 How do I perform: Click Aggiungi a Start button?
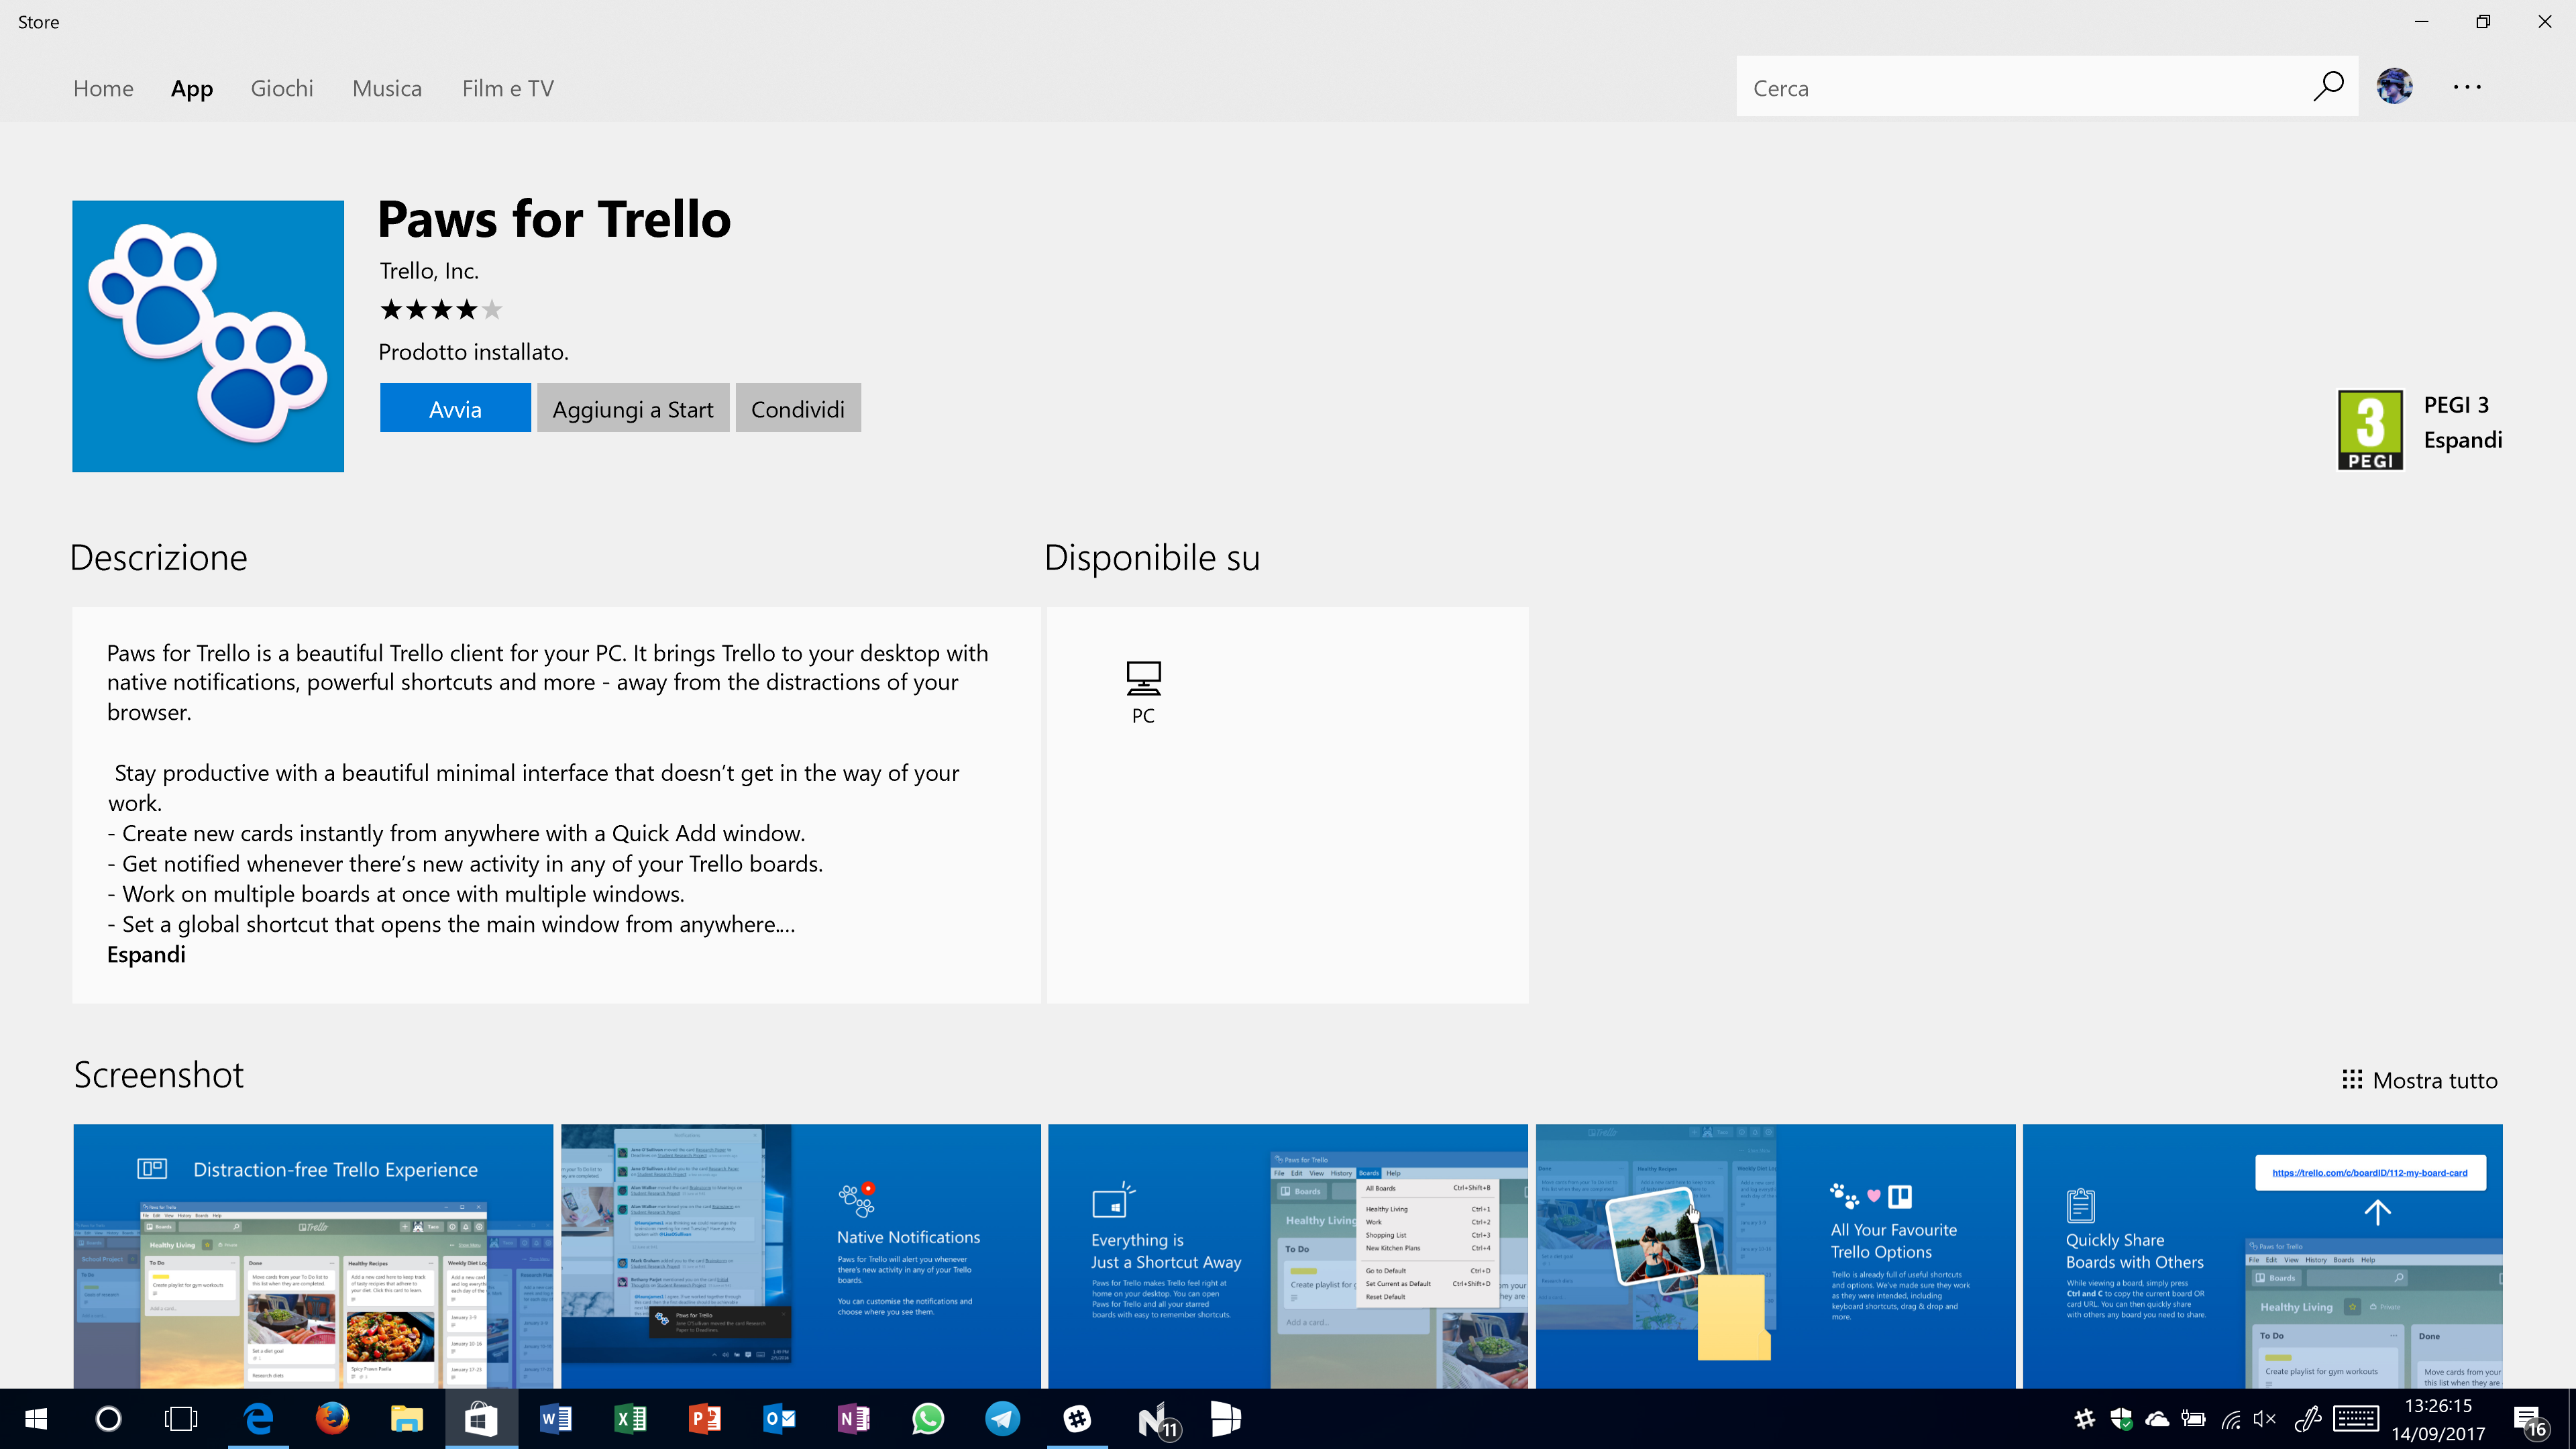tap(633, 408)
